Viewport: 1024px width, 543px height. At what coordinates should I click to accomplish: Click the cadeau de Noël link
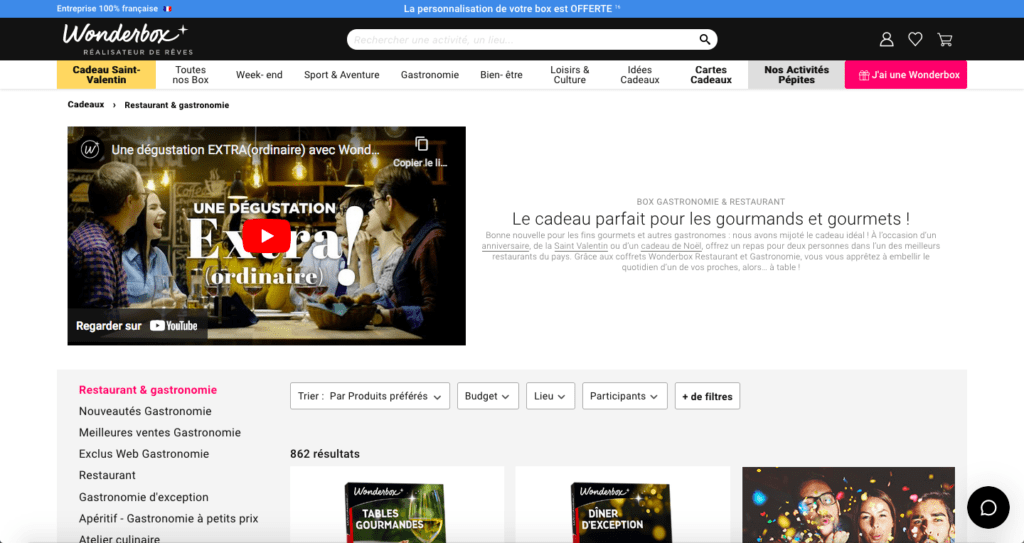tap(671, 246)
